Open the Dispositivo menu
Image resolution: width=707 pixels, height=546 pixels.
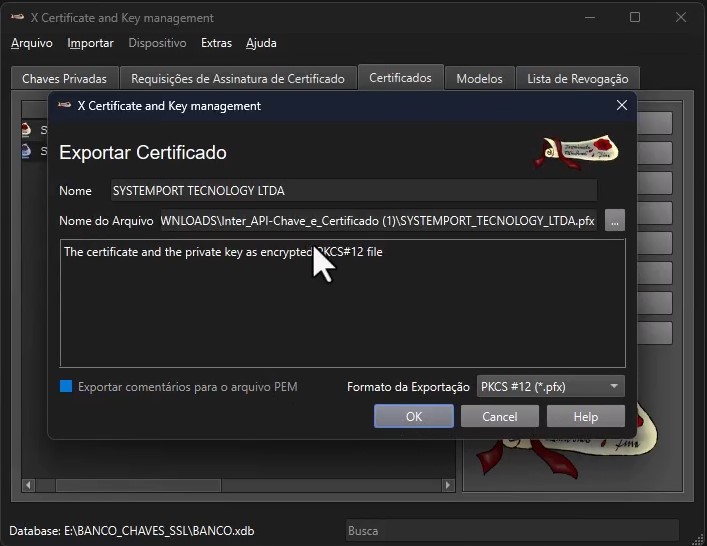click(x=157, y=43)
